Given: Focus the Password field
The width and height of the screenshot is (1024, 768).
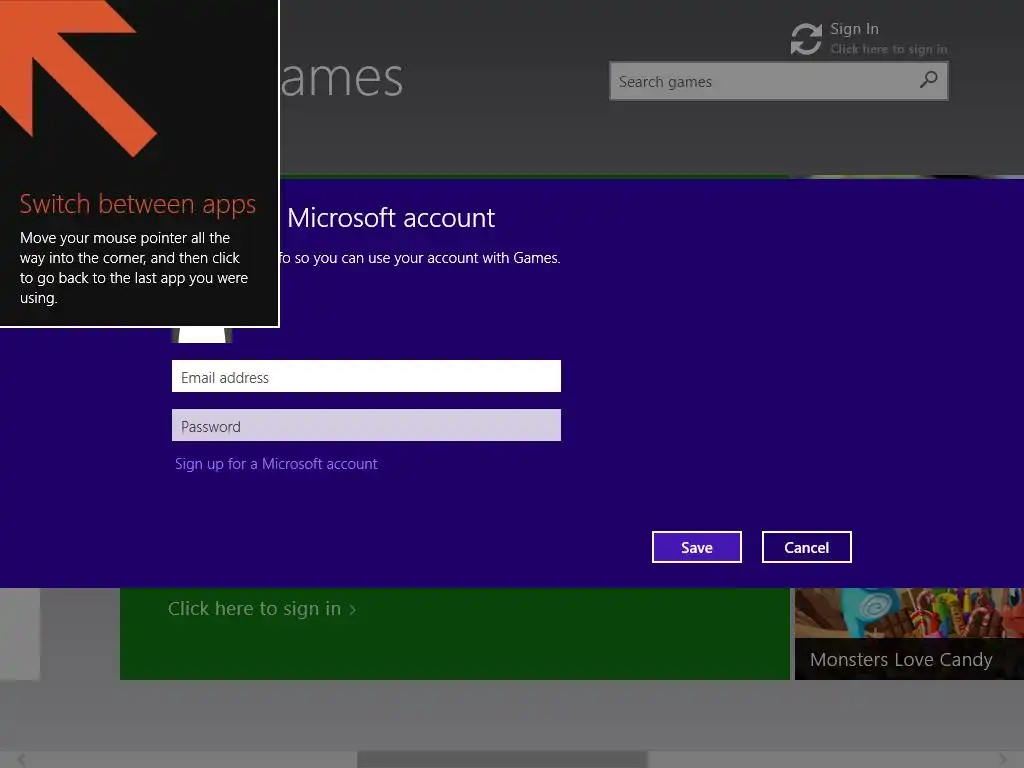Looking at the screenshot, I should (366, 425).
